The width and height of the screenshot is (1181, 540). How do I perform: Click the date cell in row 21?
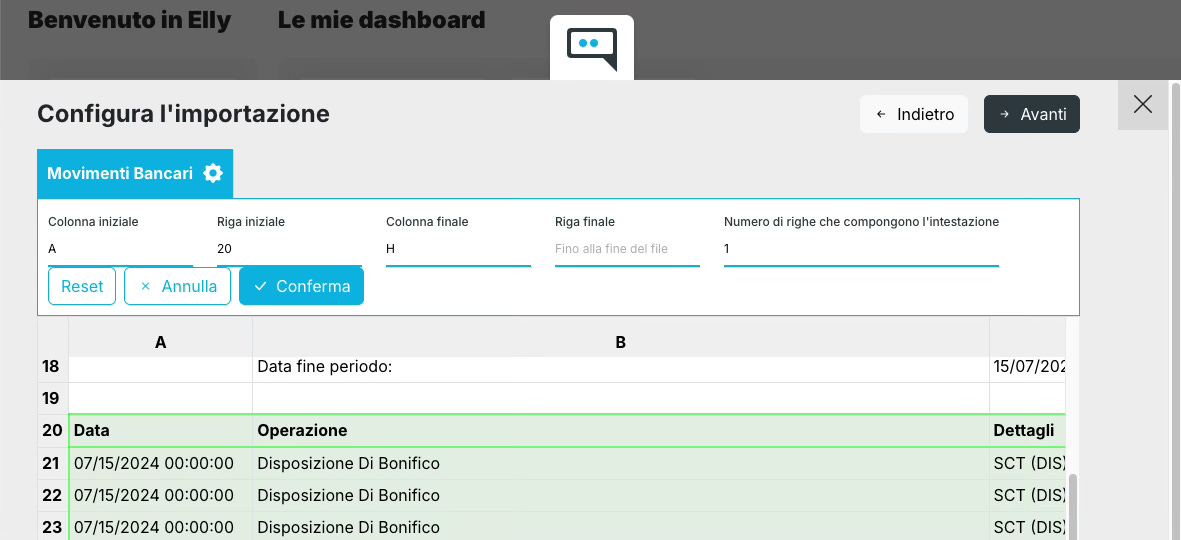pyautogui.click(x=160, y=463)
